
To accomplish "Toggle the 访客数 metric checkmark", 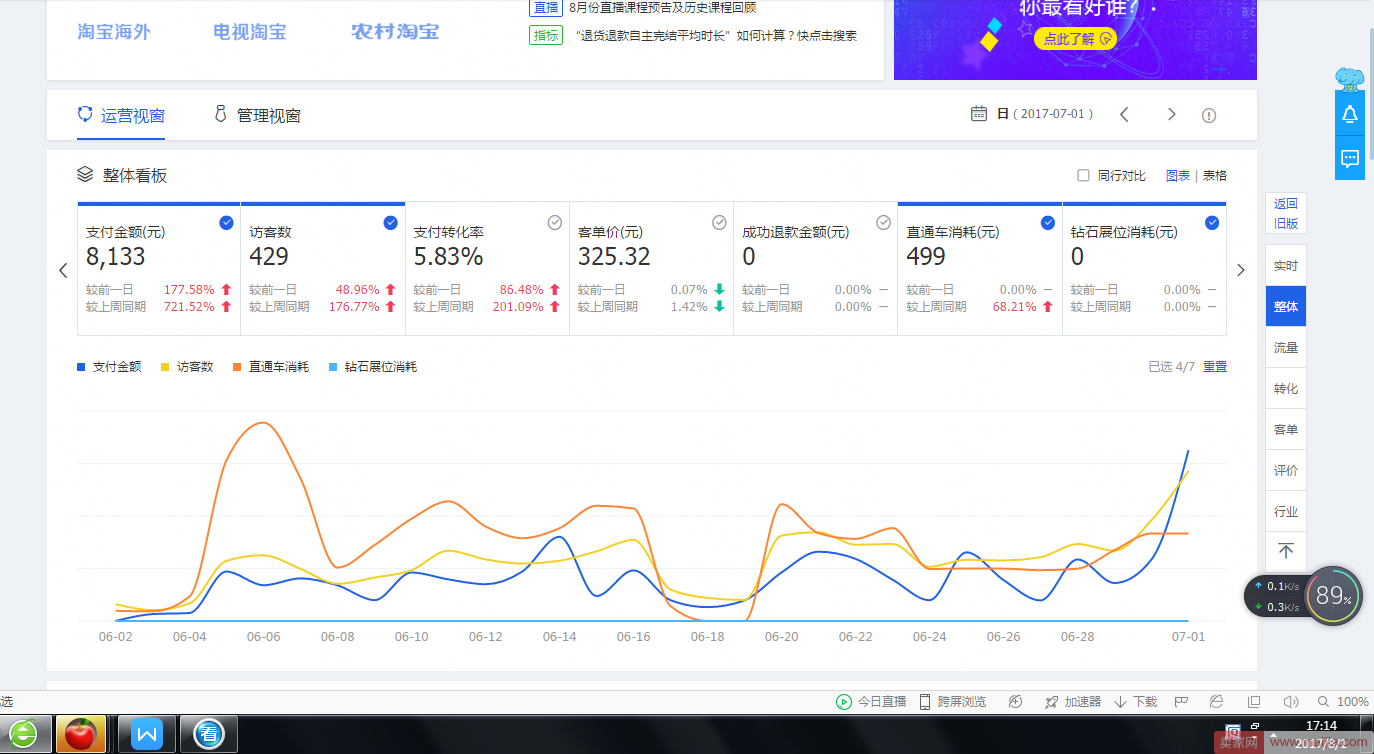I will coord(390,223).
